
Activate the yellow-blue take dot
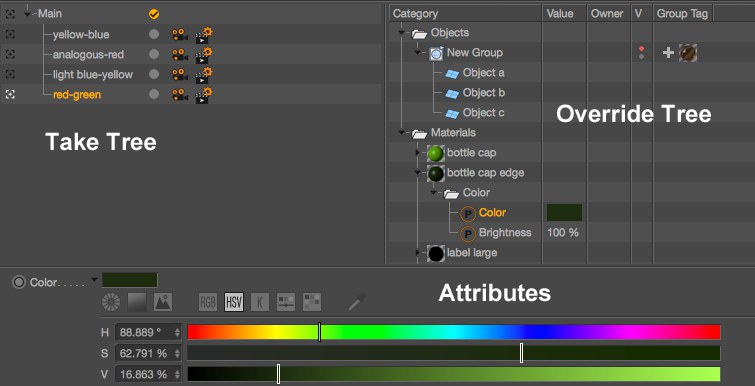point(154,35)
